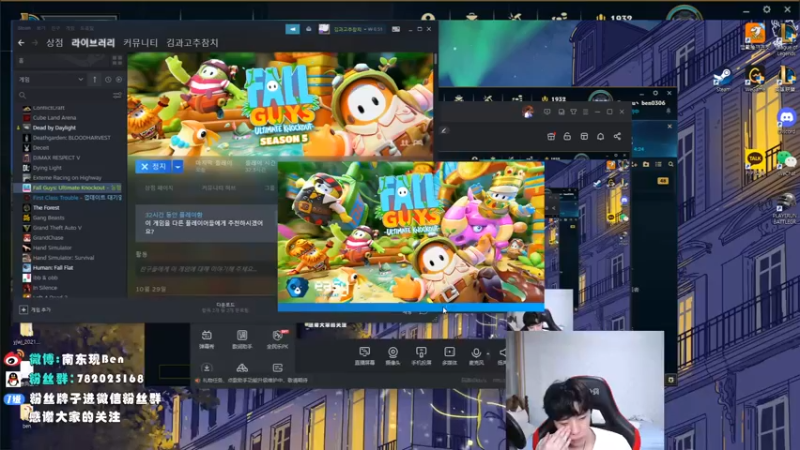
Task: Click the triangle blocks icon in streaming tool
Action: [242, 368]
